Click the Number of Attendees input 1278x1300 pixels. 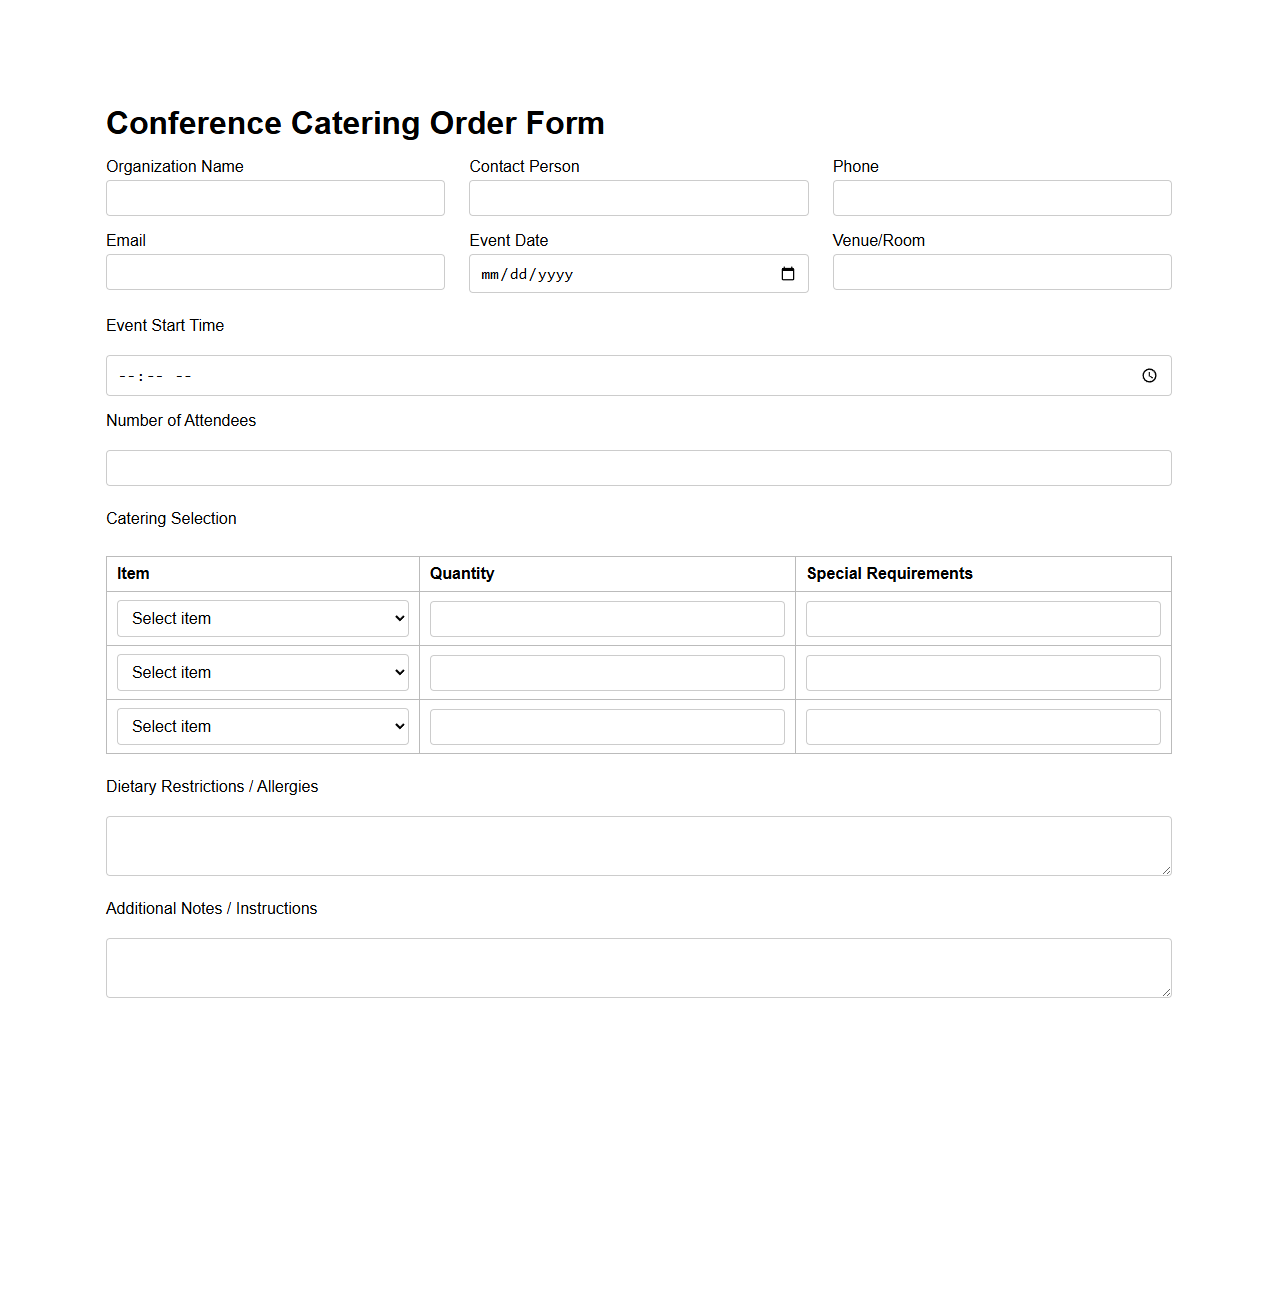click(x=638, y=467)
